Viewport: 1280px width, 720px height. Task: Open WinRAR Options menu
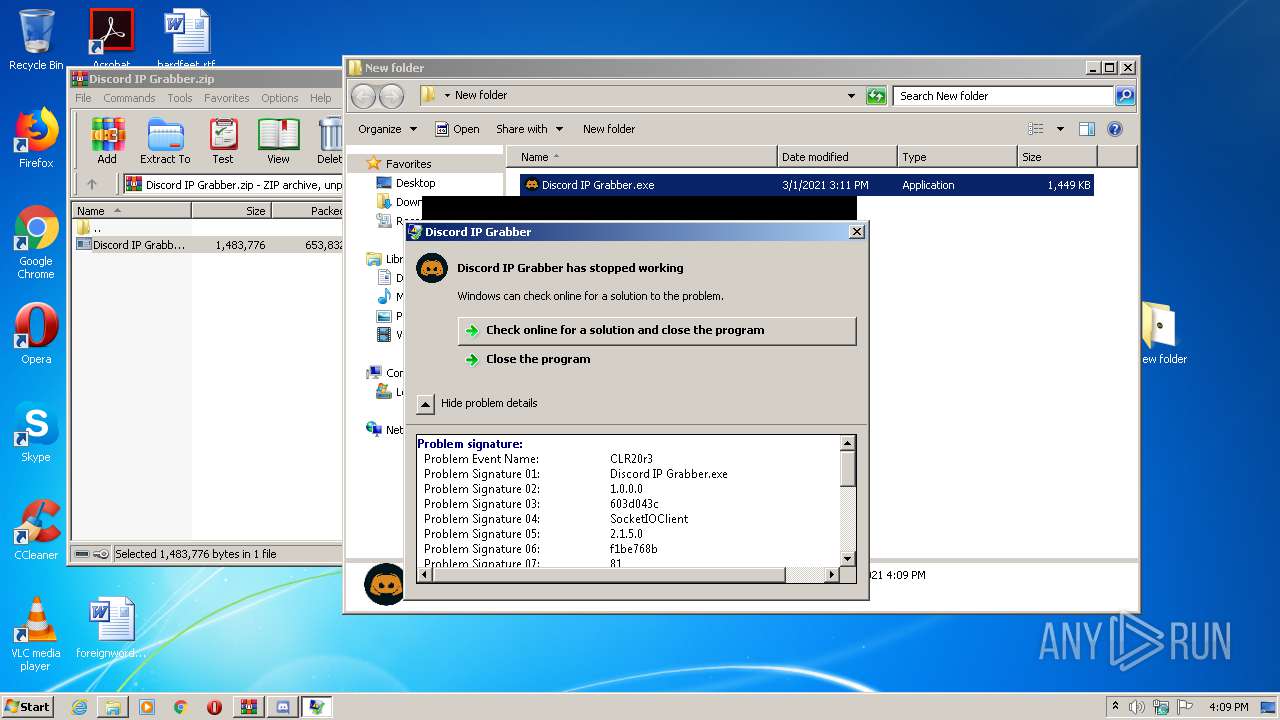click(280, 98)
